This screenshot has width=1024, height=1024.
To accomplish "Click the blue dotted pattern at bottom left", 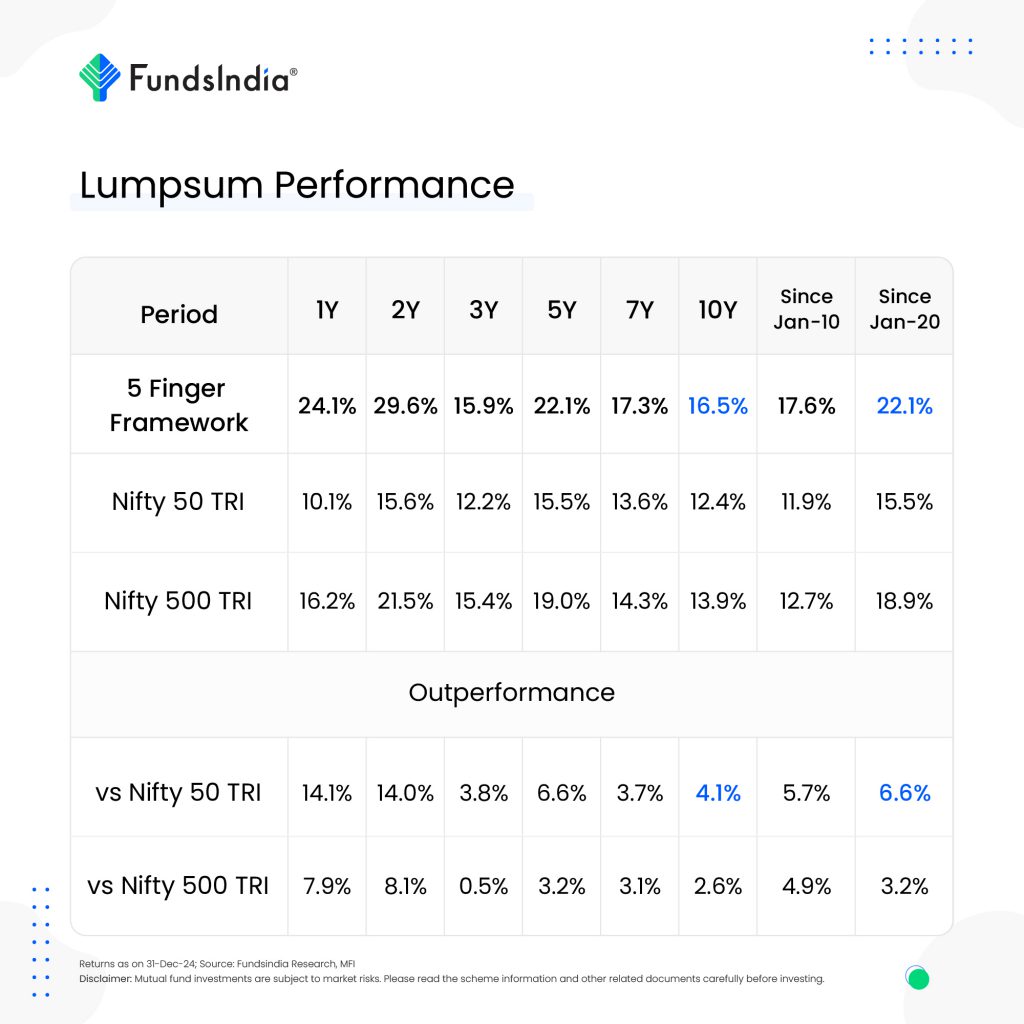I will (x=41, y=941).
